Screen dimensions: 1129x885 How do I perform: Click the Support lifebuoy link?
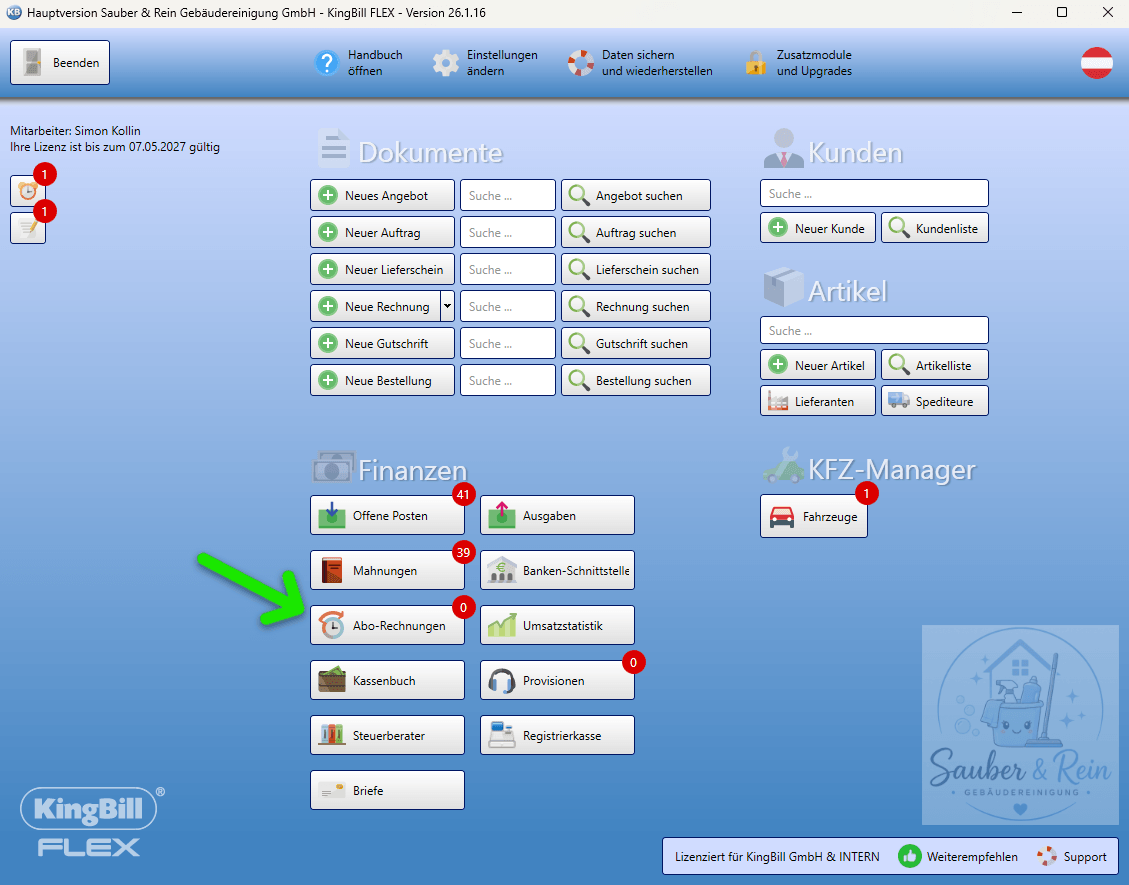[1071, 856]
